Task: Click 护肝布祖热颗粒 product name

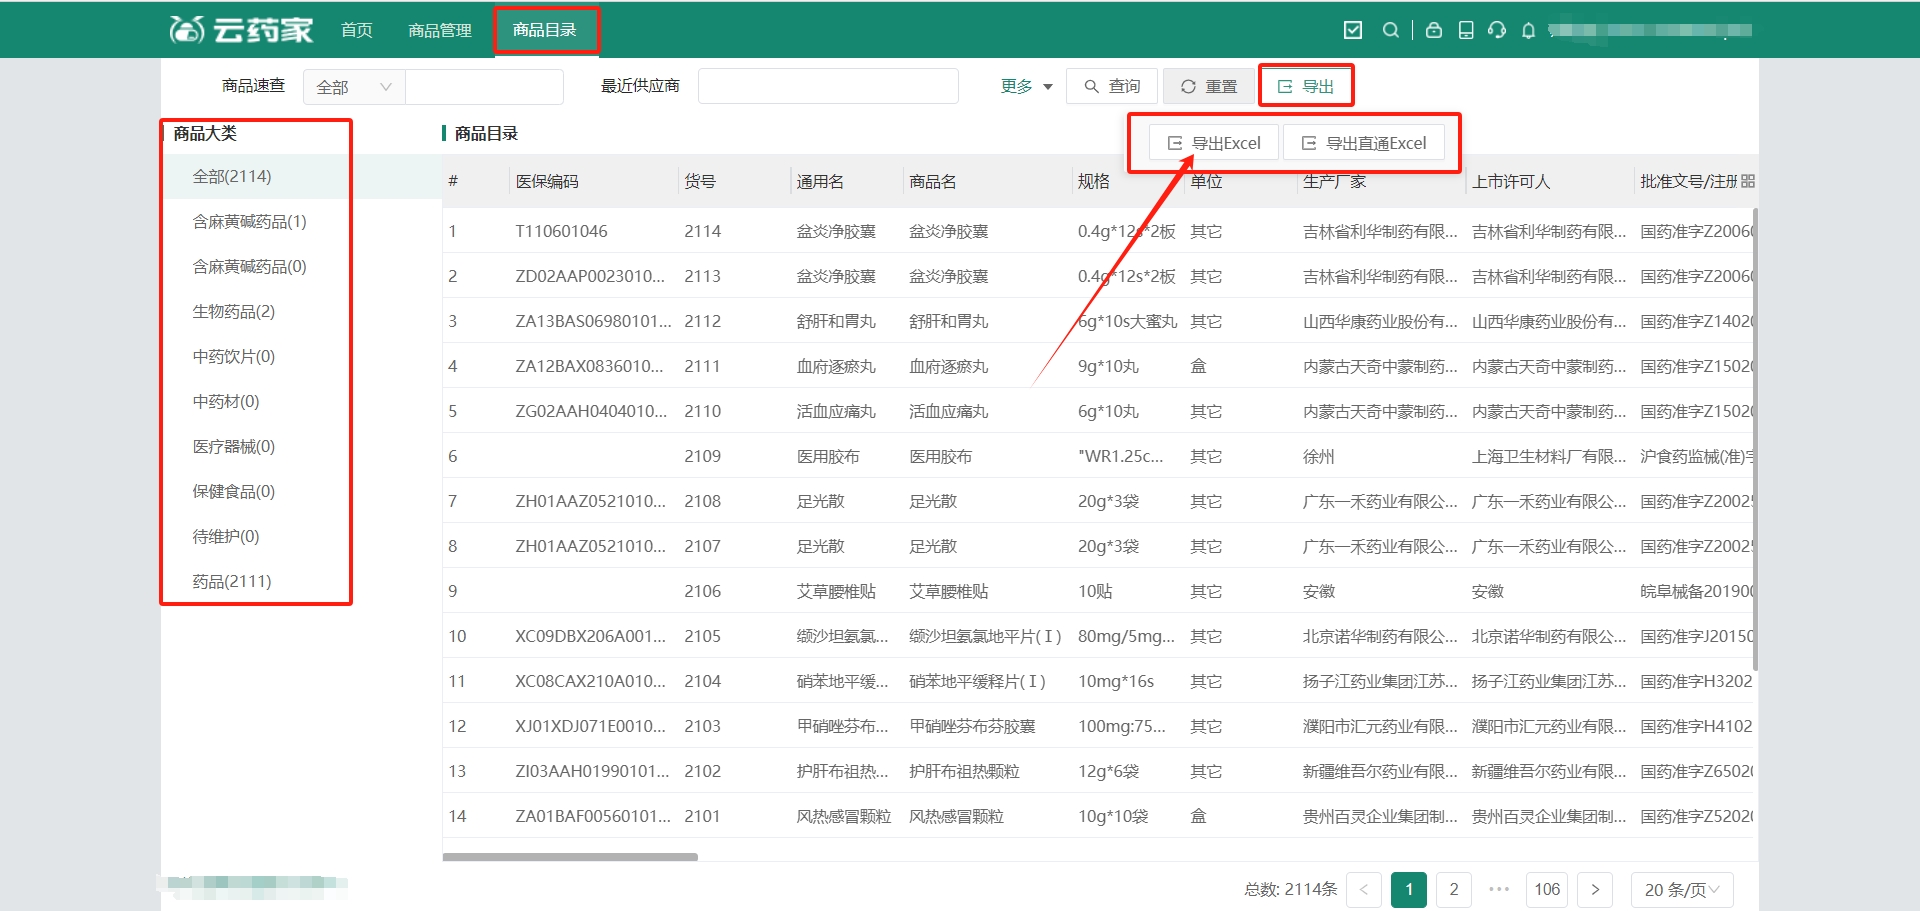Action: point(964,771)
